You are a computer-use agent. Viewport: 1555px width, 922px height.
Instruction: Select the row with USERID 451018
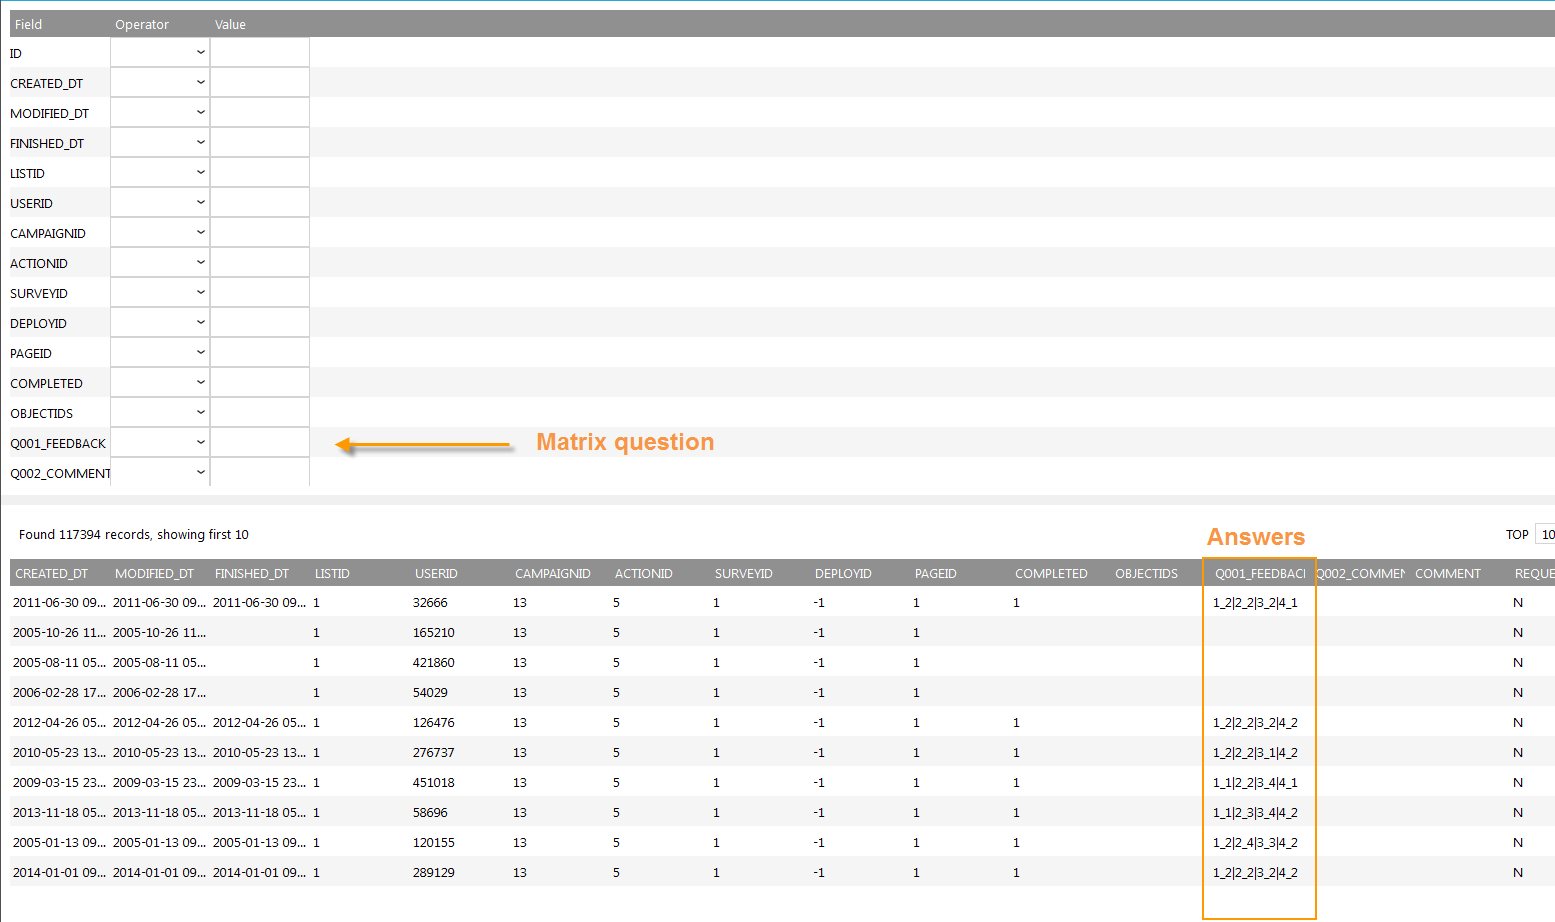coord(433,783)
